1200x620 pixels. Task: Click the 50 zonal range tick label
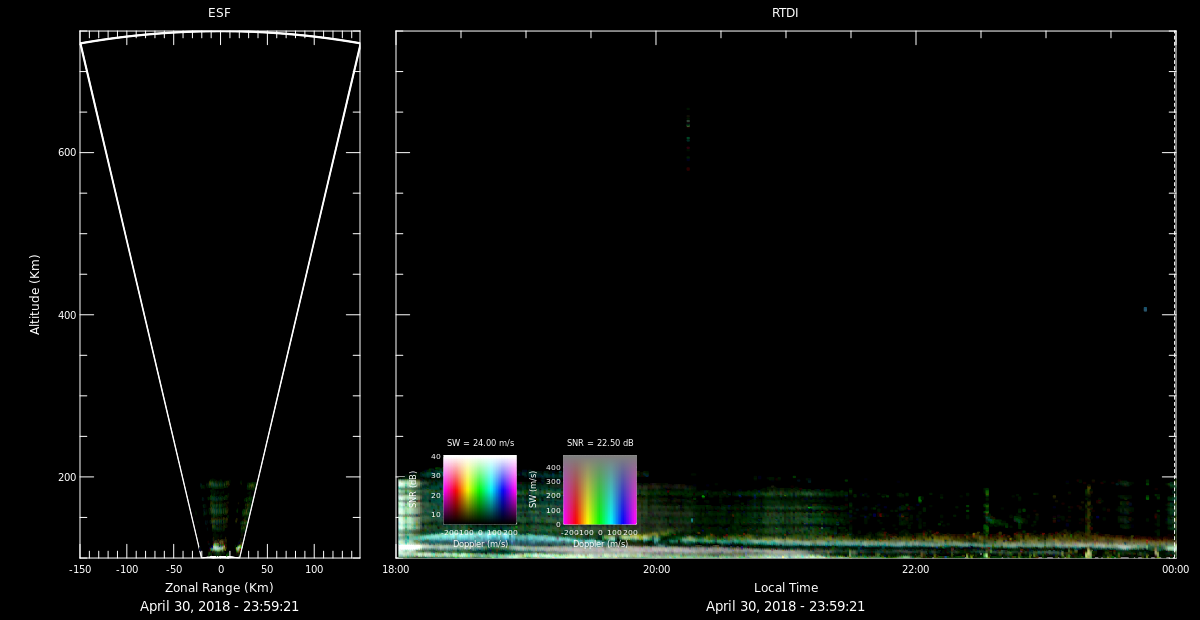(267, 570)
